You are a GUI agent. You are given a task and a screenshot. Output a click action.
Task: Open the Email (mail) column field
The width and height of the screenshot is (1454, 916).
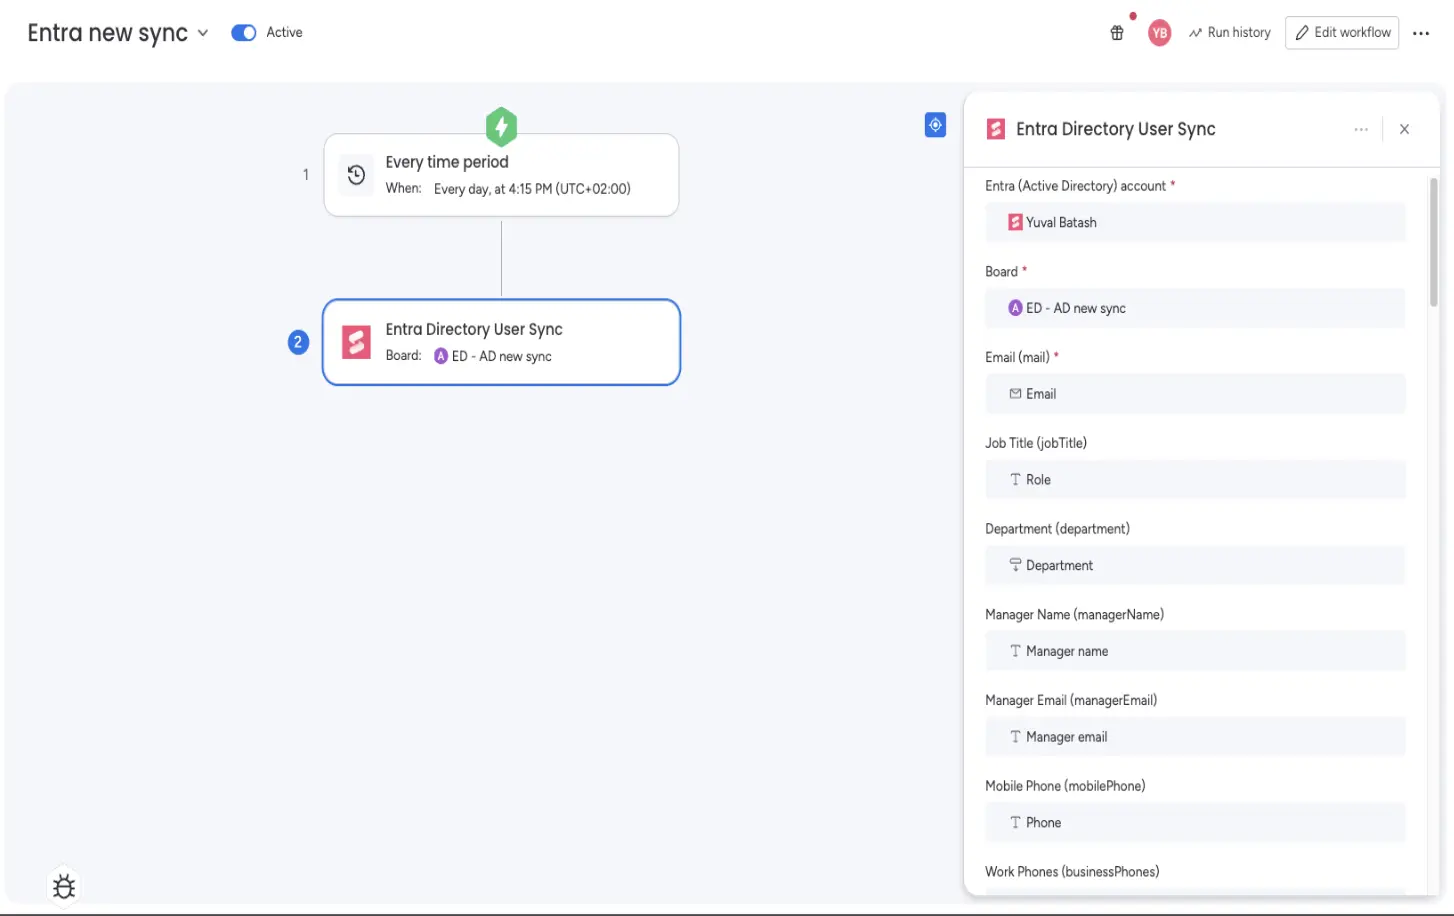[x=1195, y=394]
